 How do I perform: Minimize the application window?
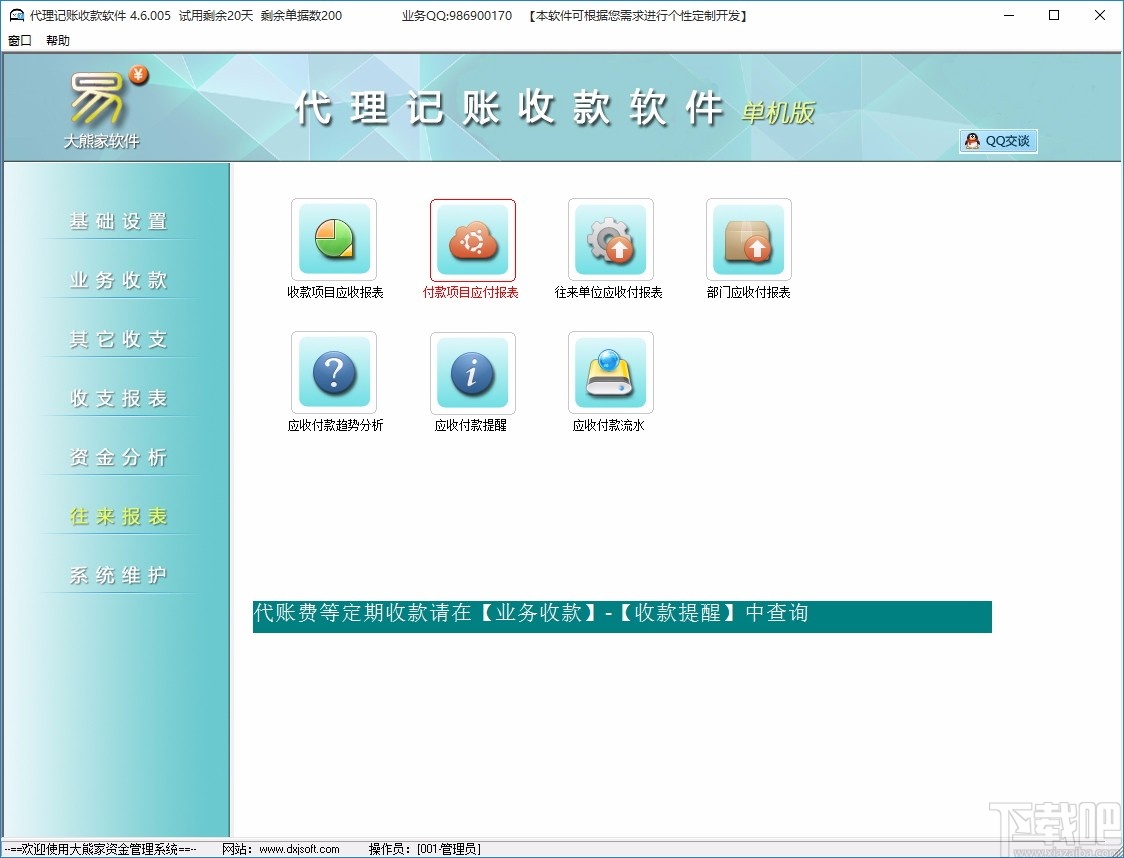(x=1009, y=15)
